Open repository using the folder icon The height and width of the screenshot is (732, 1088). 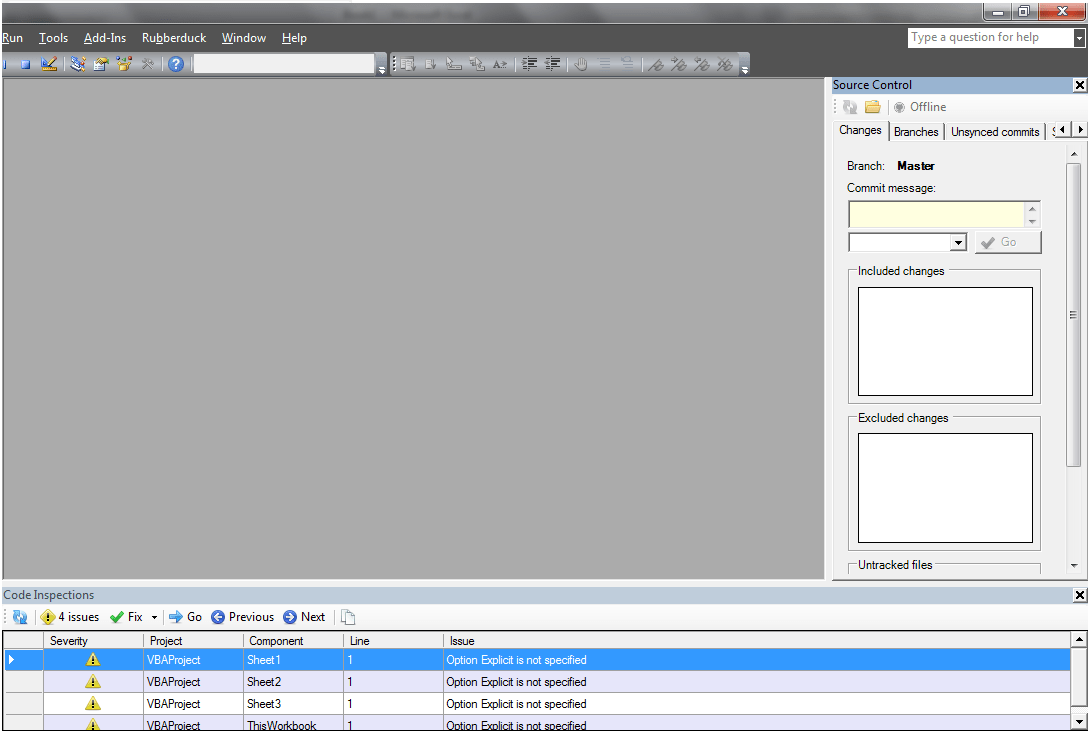click(x=873, y=107)
